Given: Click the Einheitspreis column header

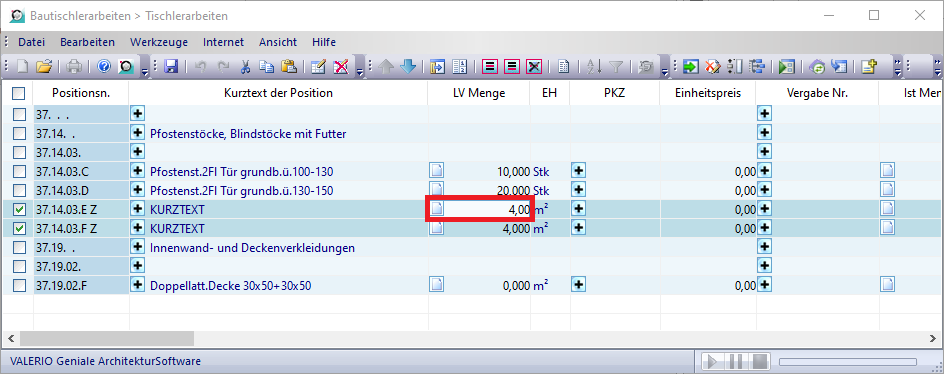Looking at the screenshot, I should (708, 93).
